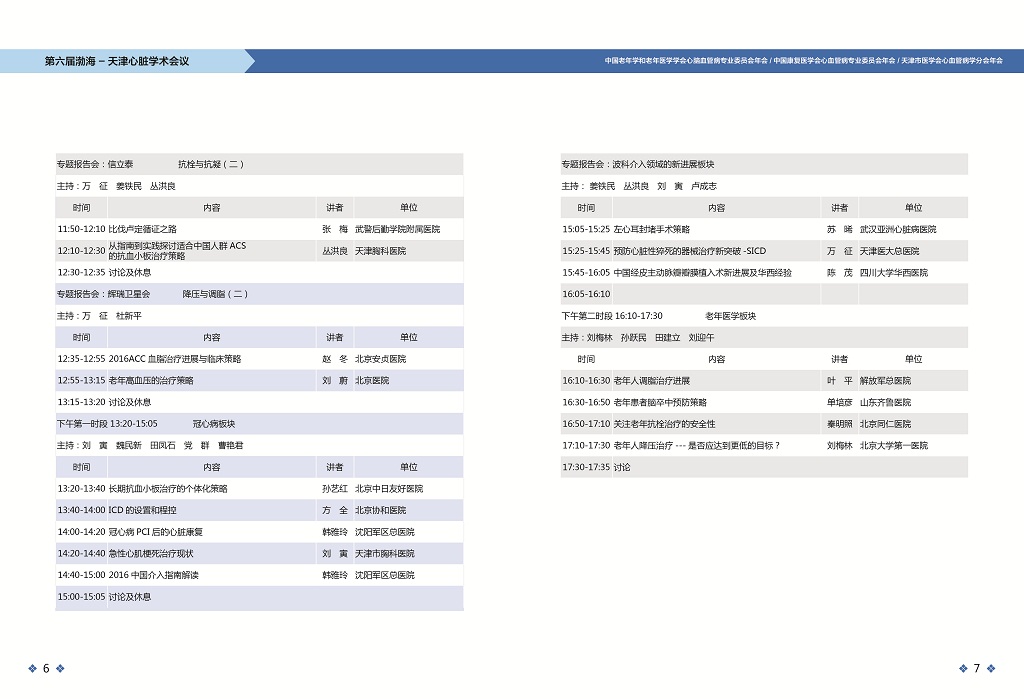Click the text '老年患者脑卒中预防策略'

click(x=660, y=402)
